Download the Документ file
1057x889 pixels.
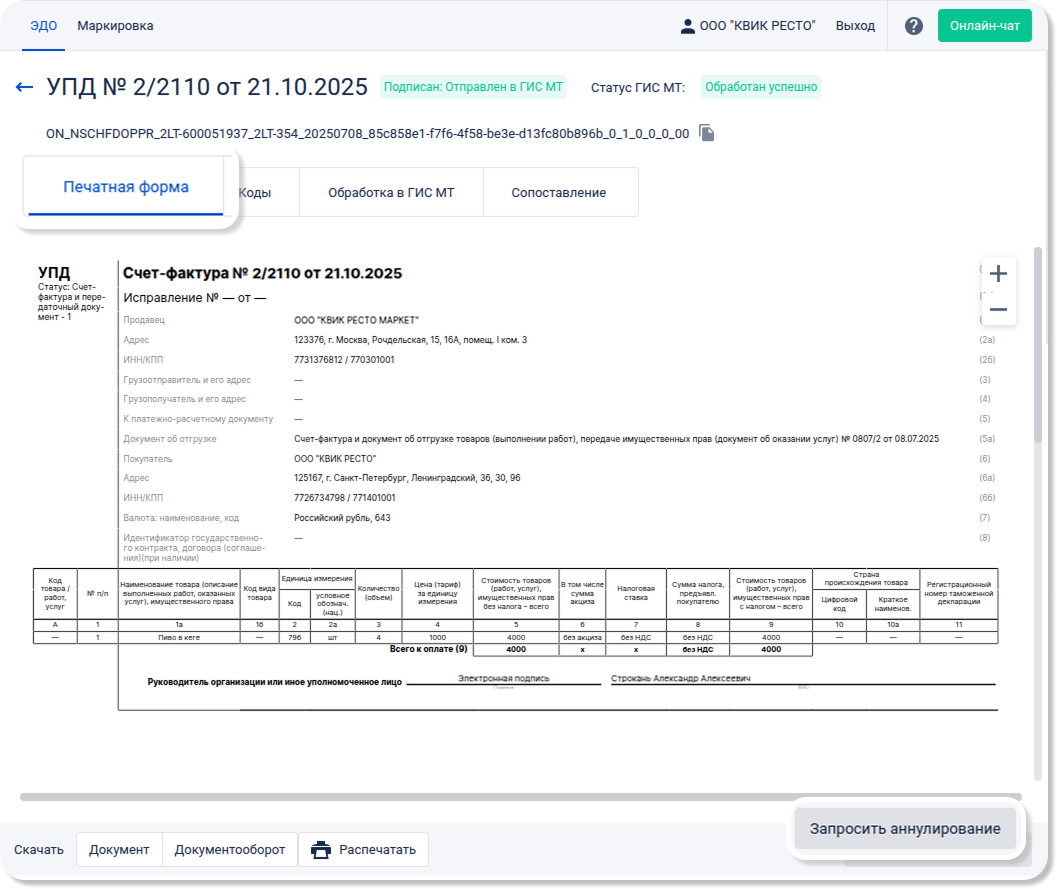coord(119,850)
